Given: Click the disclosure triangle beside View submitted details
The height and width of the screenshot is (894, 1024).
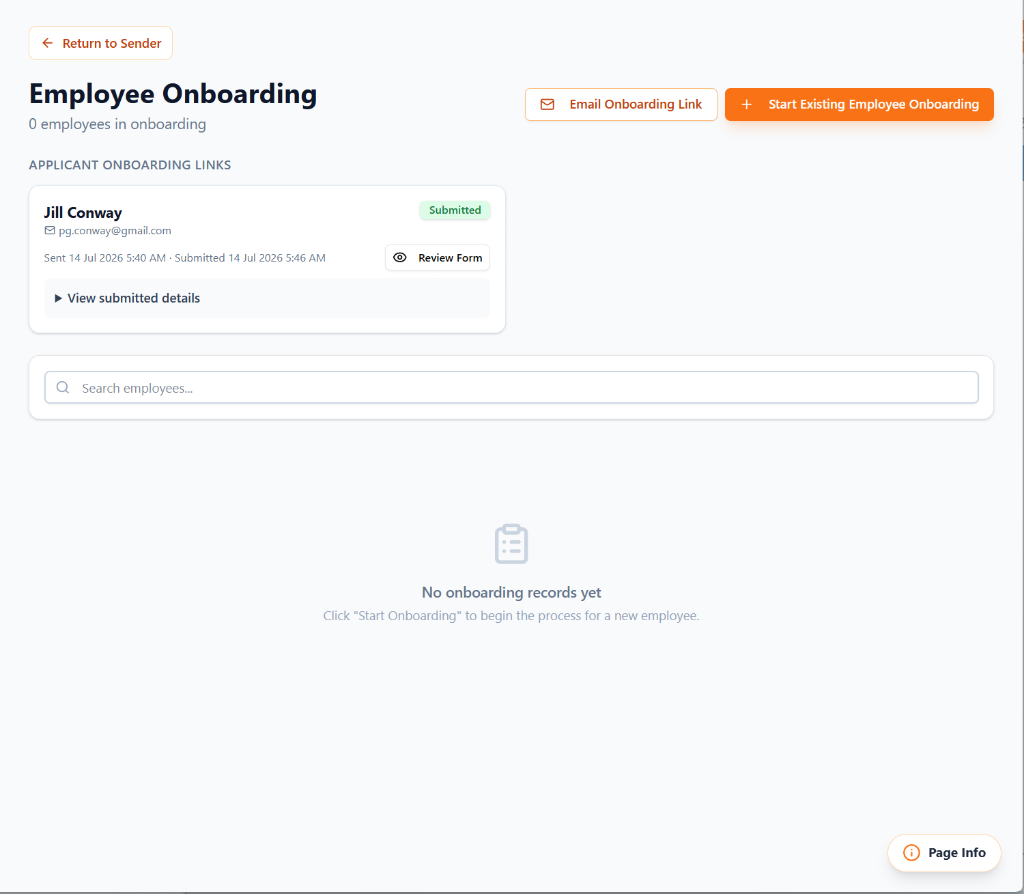Looking at the screenshot, I should coord(58,298).
